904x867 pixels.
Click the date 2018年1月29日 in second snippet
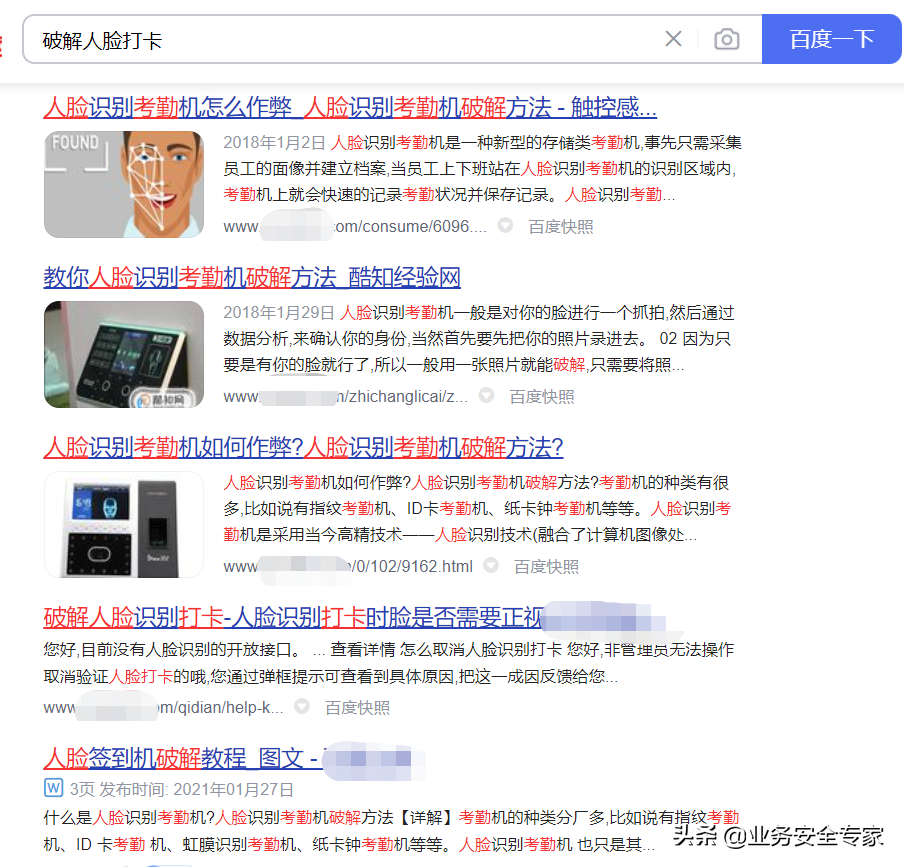(x=279, y=312)
